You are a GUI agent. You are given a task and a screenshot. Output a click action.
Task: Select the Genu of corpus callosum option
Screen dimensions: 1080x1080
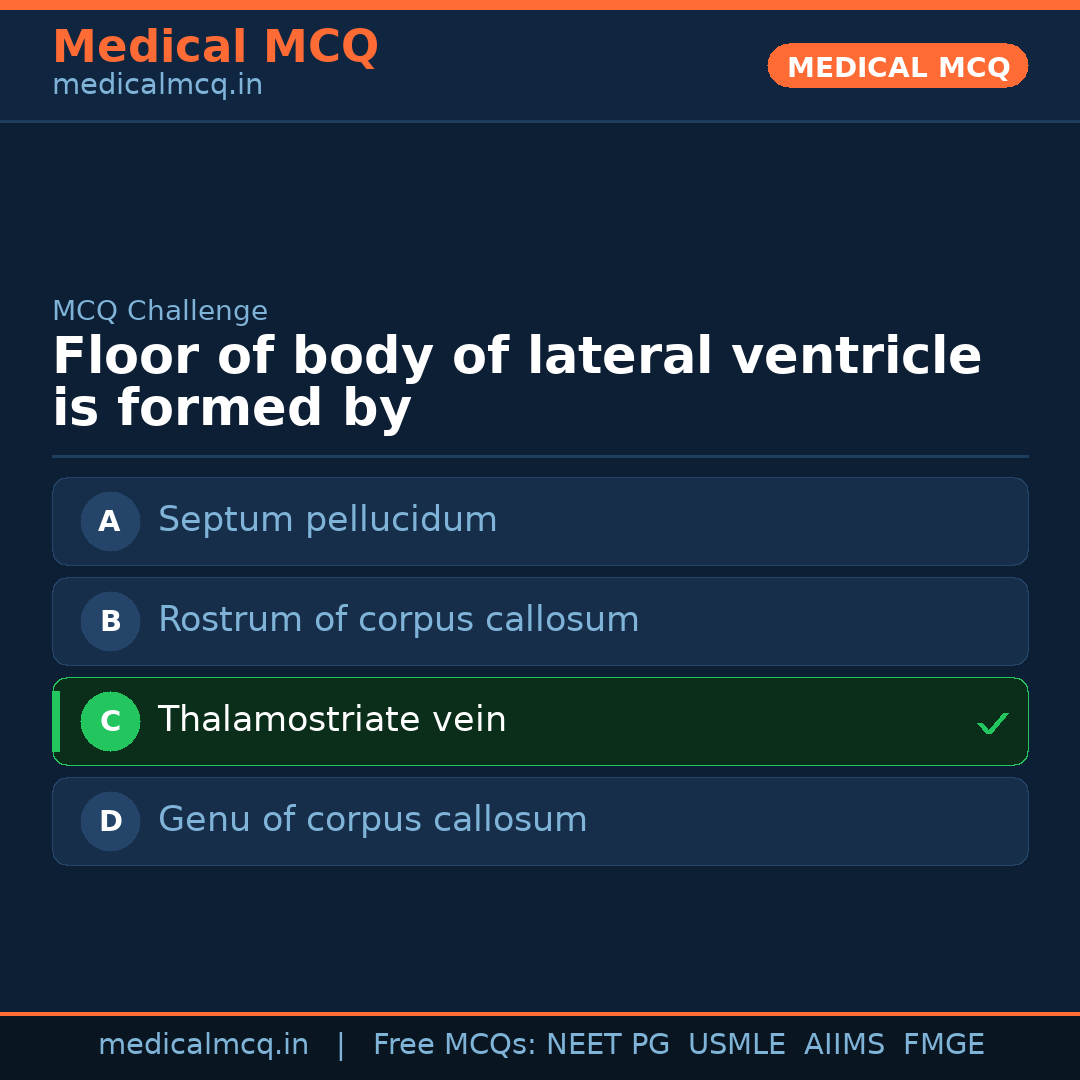540,821
